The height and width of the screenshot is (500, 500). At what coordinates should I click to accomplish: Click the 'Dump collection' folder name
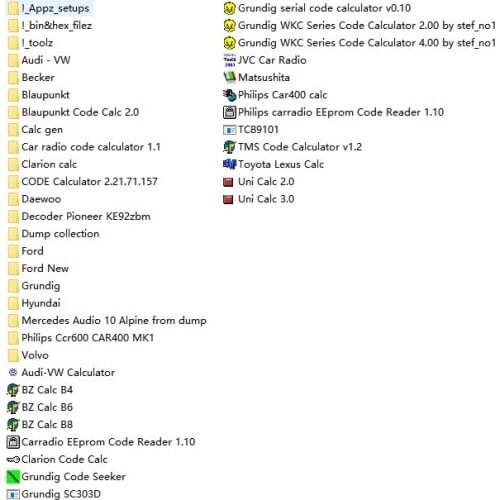[x=60, y=234]
